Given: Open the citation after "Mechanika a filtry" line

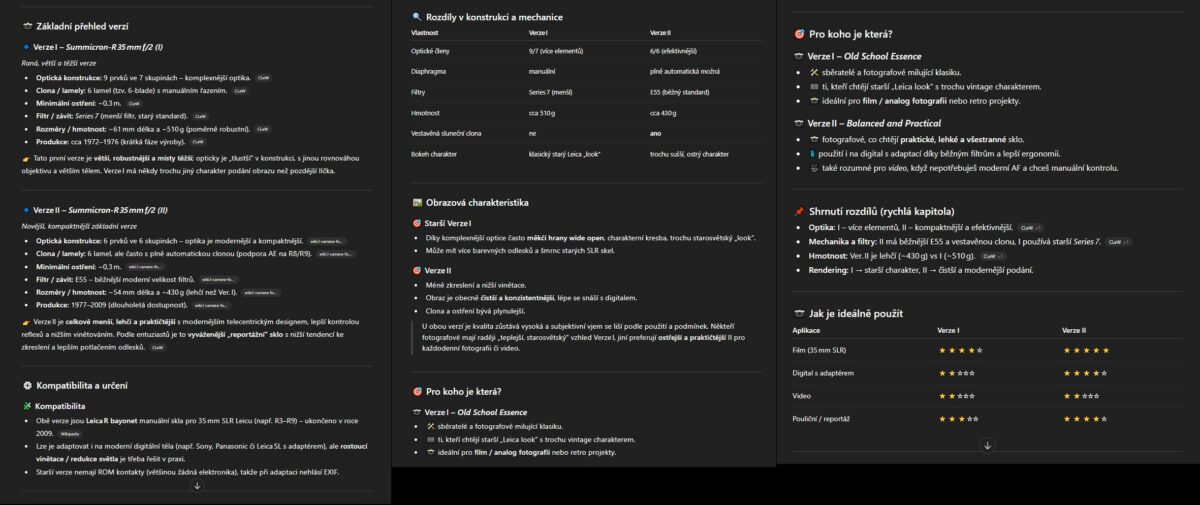Looking at the screenshot, I should tap(1116, 242).
